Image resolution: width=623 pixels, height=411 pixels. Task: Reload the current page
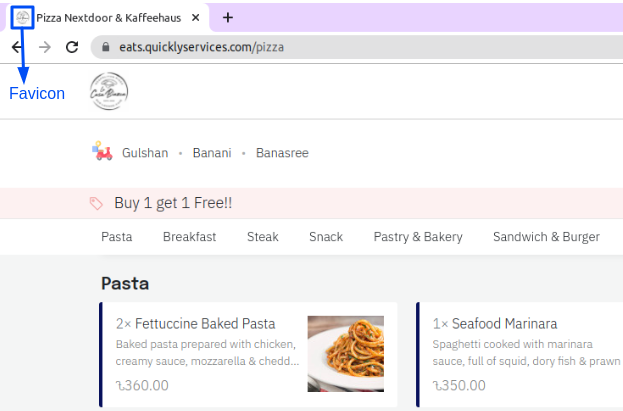point(72,47)
